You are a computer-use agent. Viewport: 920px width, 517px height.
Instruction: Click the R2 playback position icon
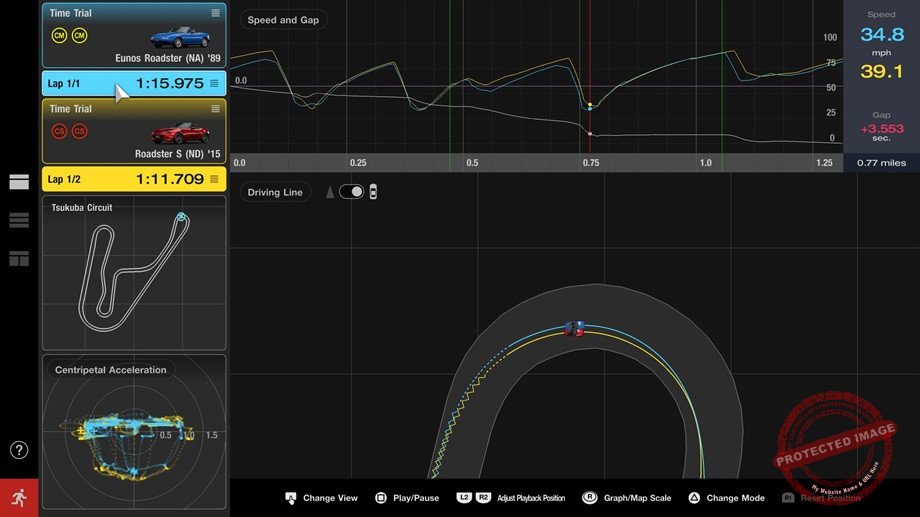483,498
